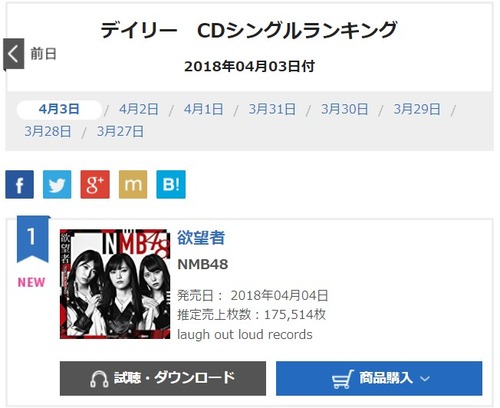Viewport: 500px width, 408px height.
Task: Go to previous day with back arrow
Action: point(14,54)
